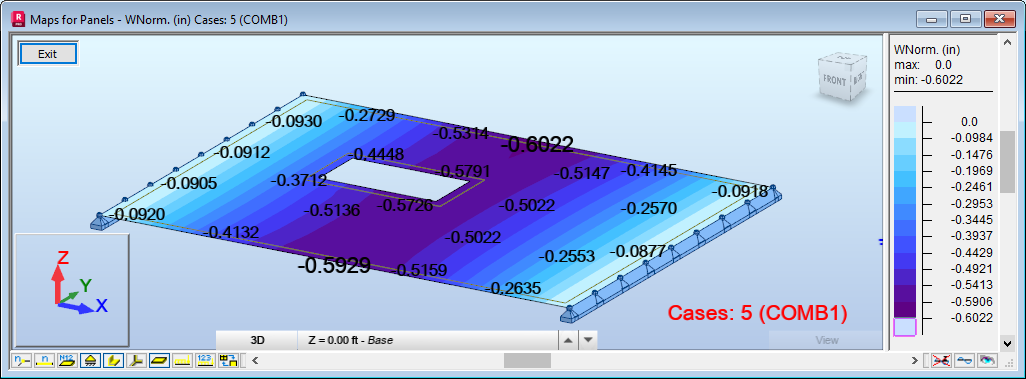Click the -0.0918 value label

pos(740,192)
